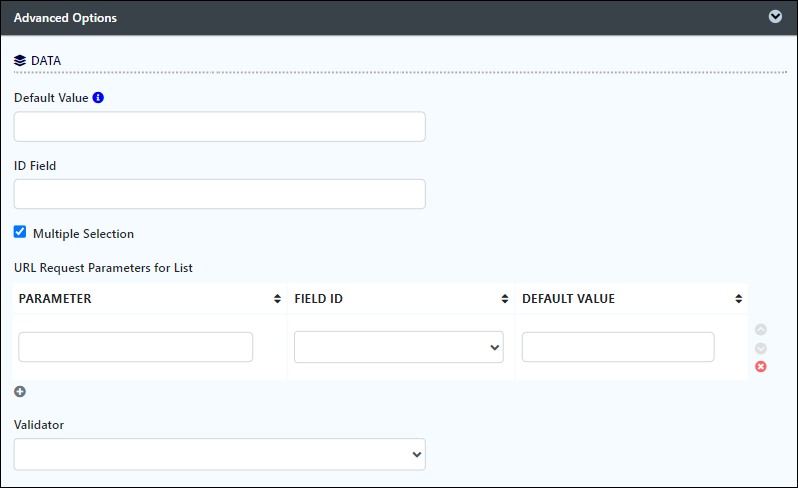798x488 pixels.
Task: Sort by the PARAMETER column arrows
Action: (x=277, y=299)
